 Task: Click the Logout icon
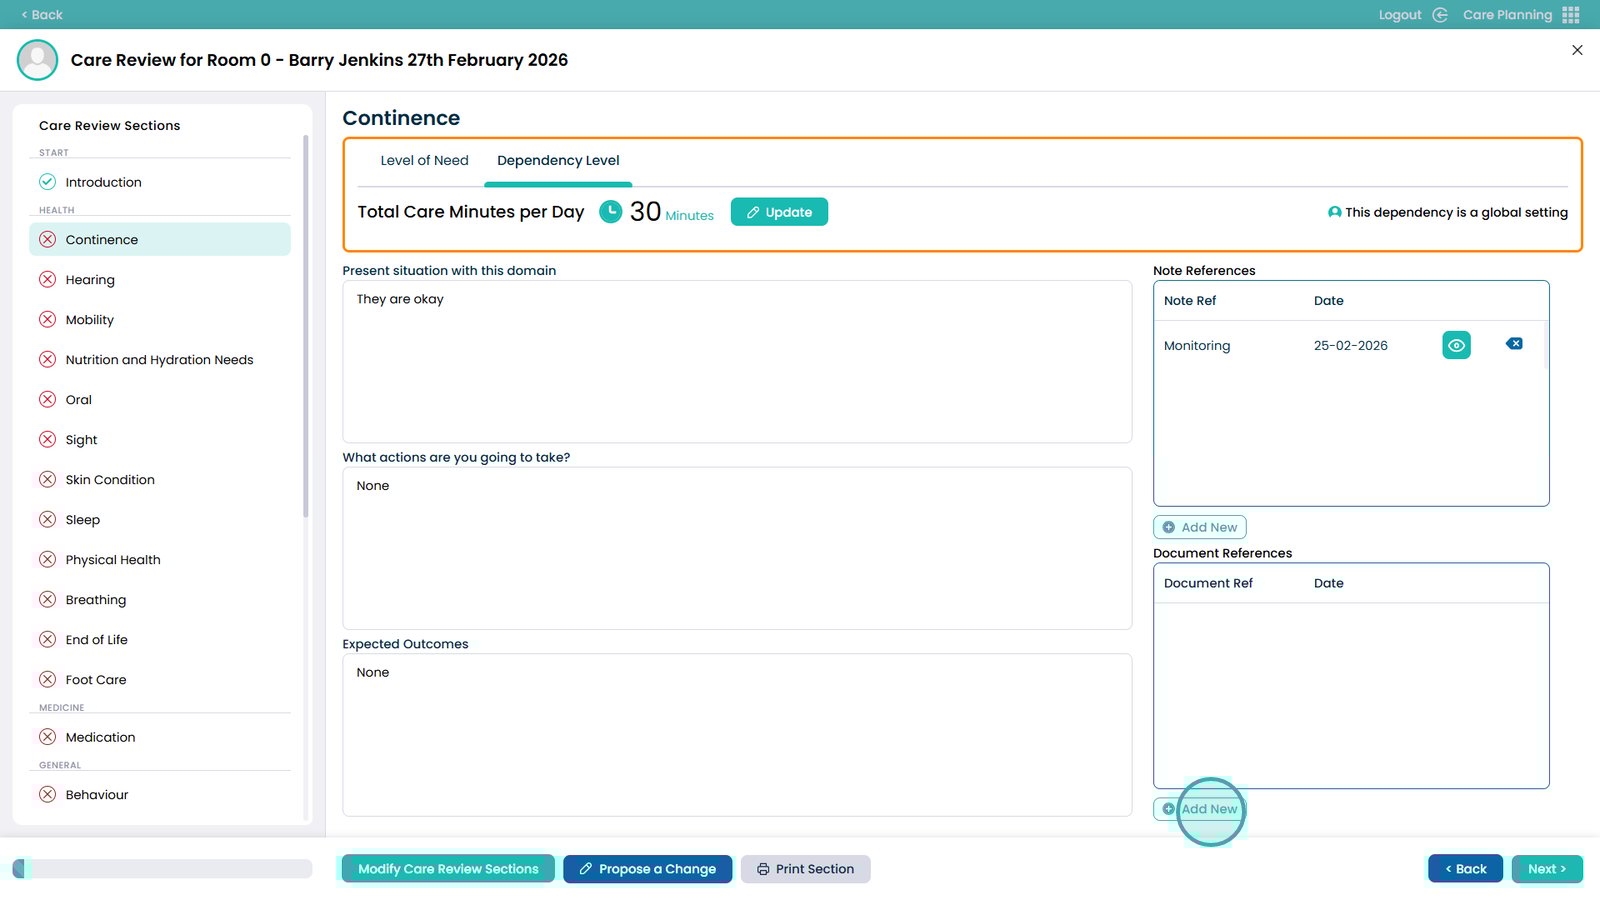click(1440, 15)
